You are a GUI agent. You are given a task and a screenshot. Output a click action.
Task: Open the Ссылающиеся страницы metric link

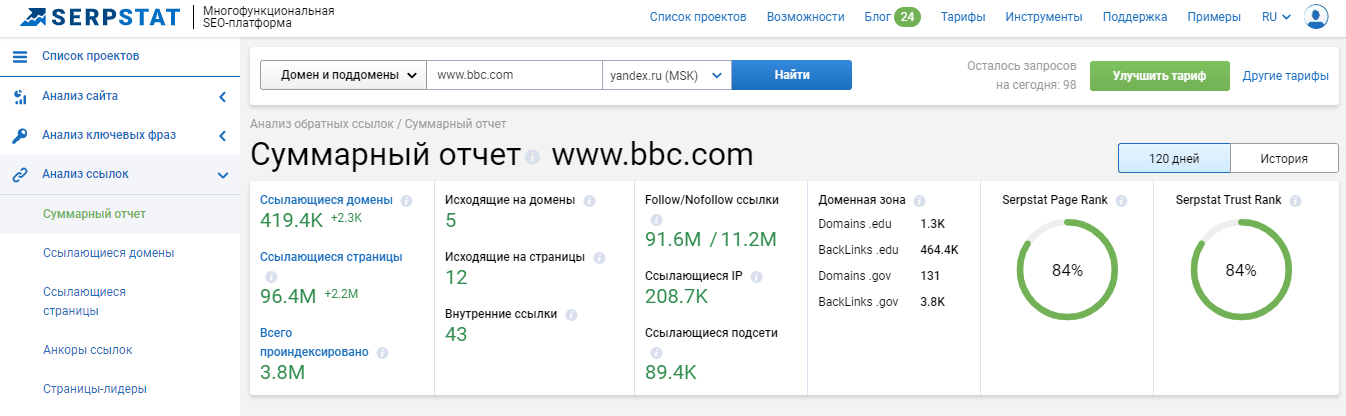pos(331,257)
